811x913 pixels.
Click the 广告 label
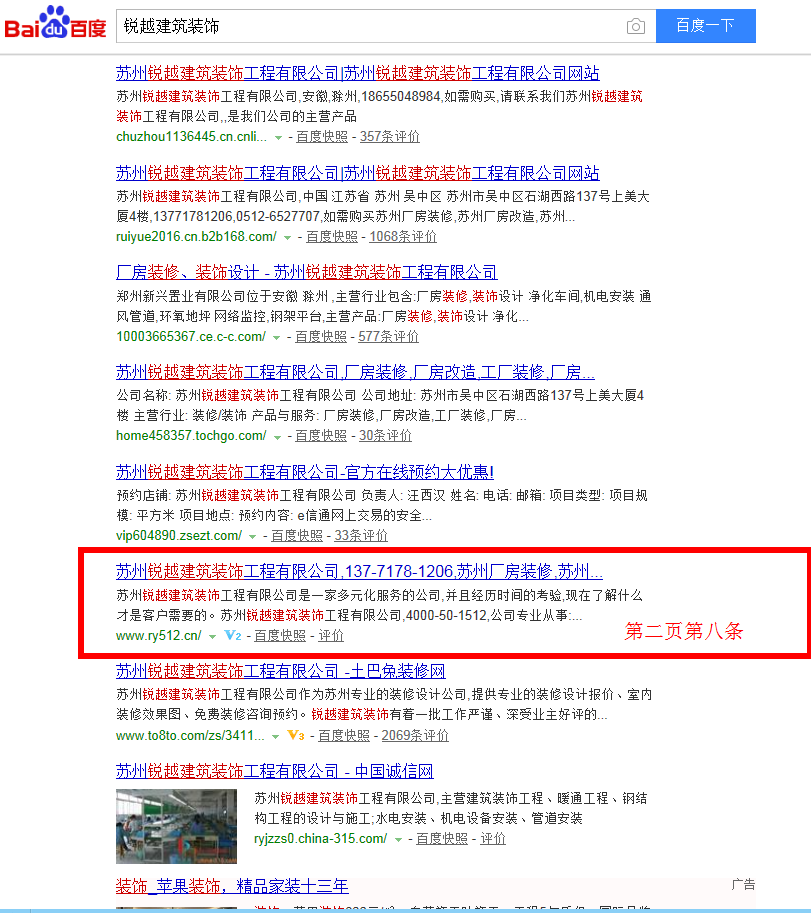point(743,885)
